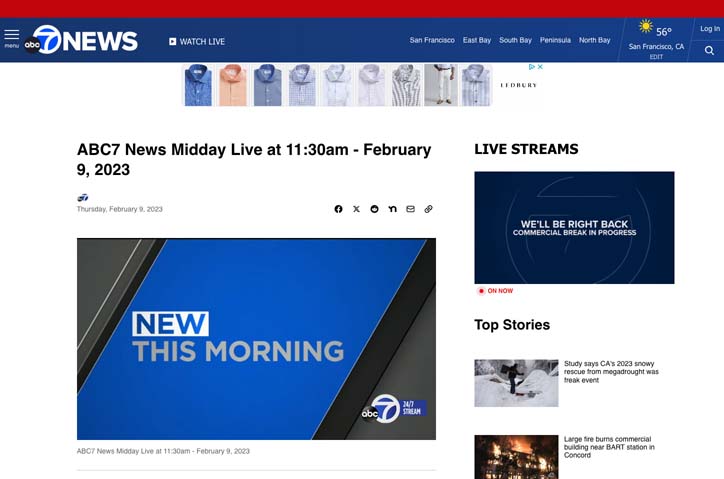The width and height of the screenshot is (724, 479).
Task: Open Concord BART fire story headline
Action: pos(609,447)
